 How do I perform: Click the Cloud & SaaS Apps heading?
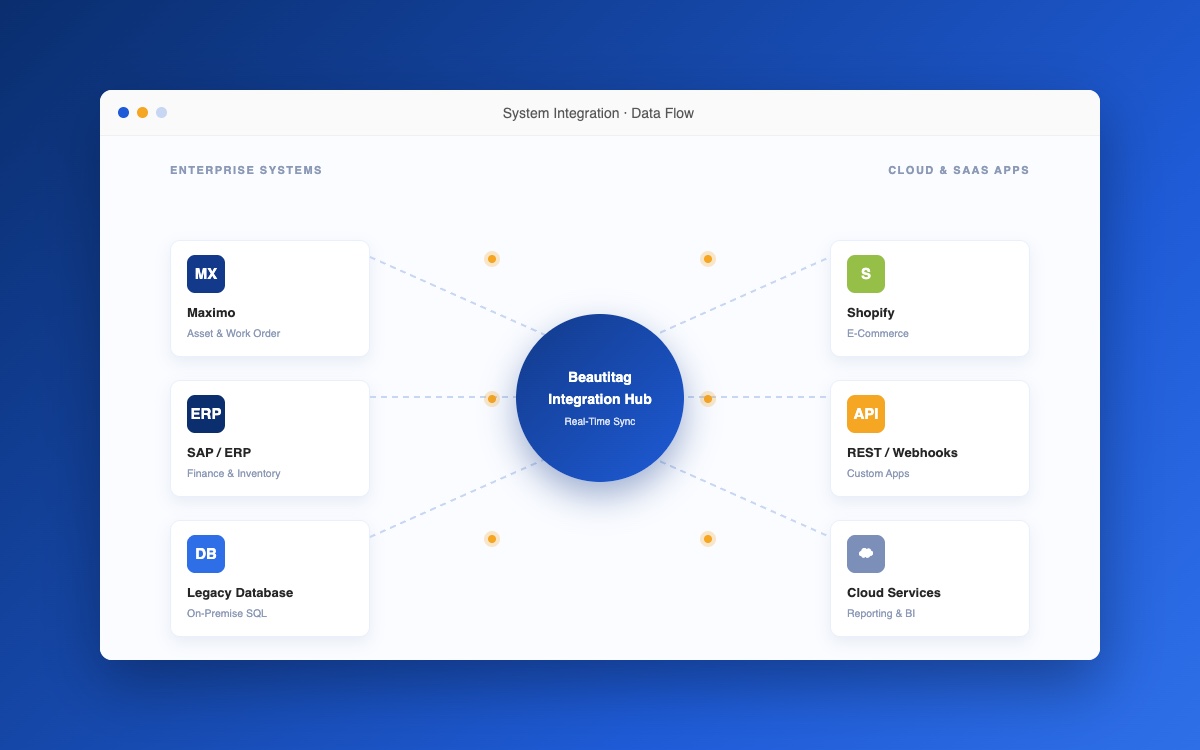959,170
